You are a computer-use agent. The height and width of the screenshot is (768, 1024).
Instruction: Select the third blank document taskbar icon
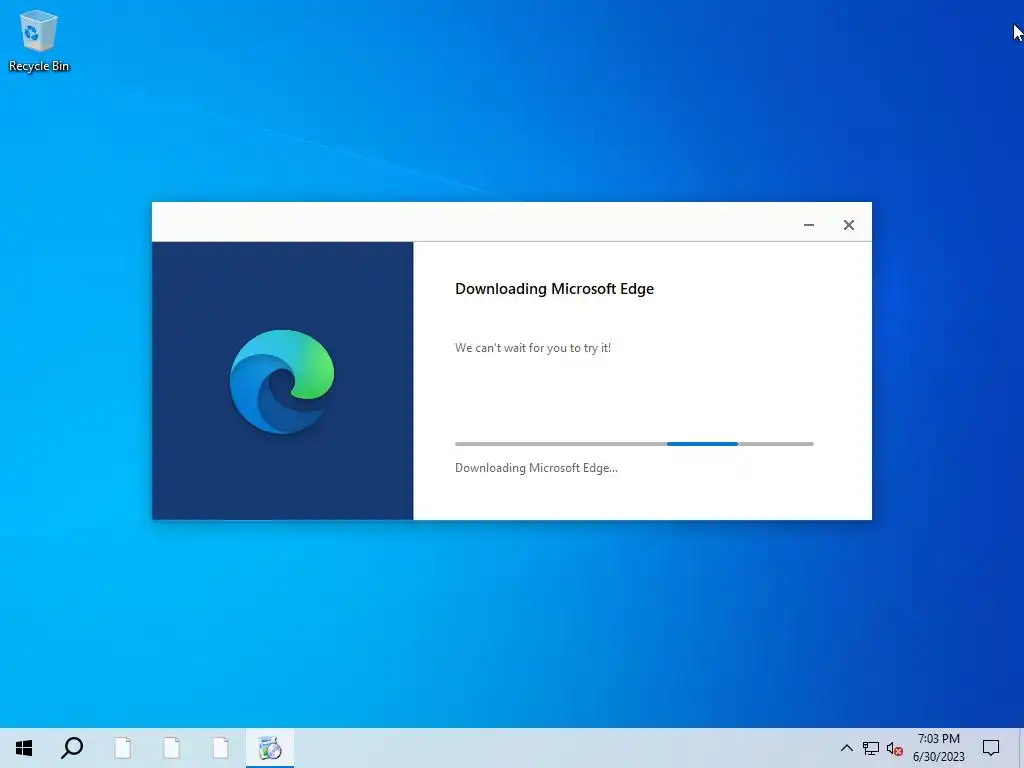click(221, 748)
